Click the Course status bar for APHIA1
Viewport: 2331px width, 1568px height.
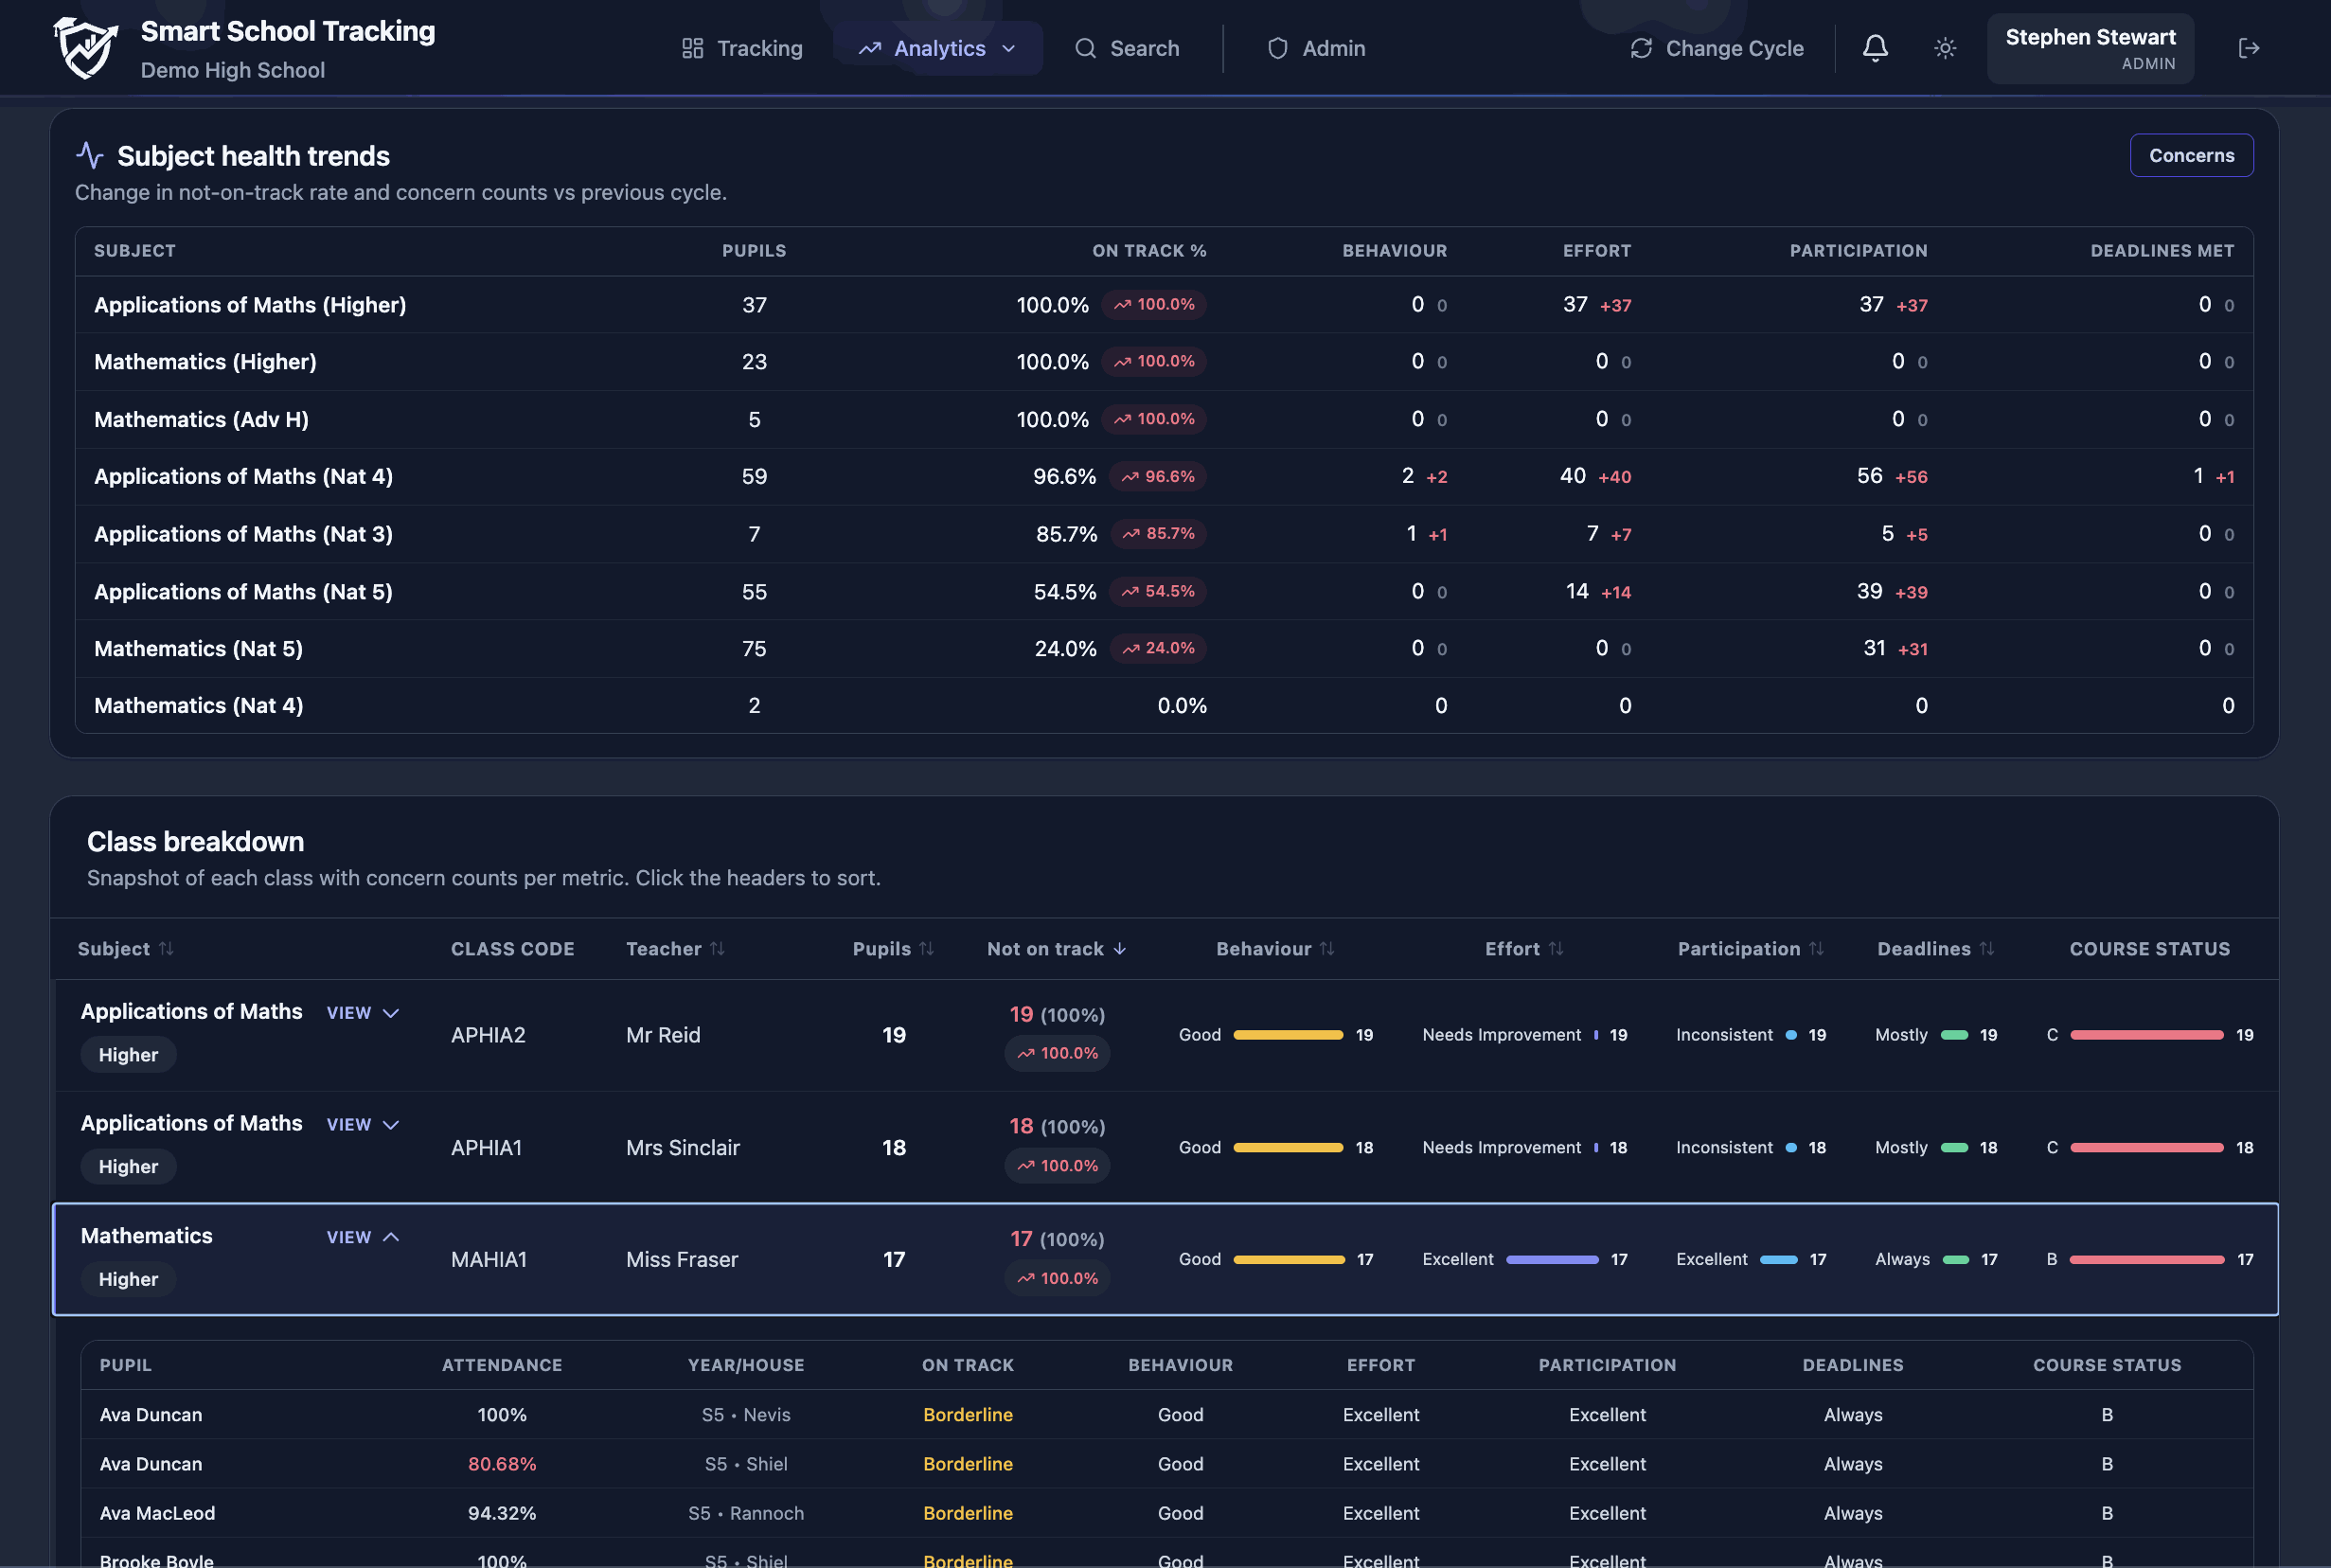(2146, 1147)
